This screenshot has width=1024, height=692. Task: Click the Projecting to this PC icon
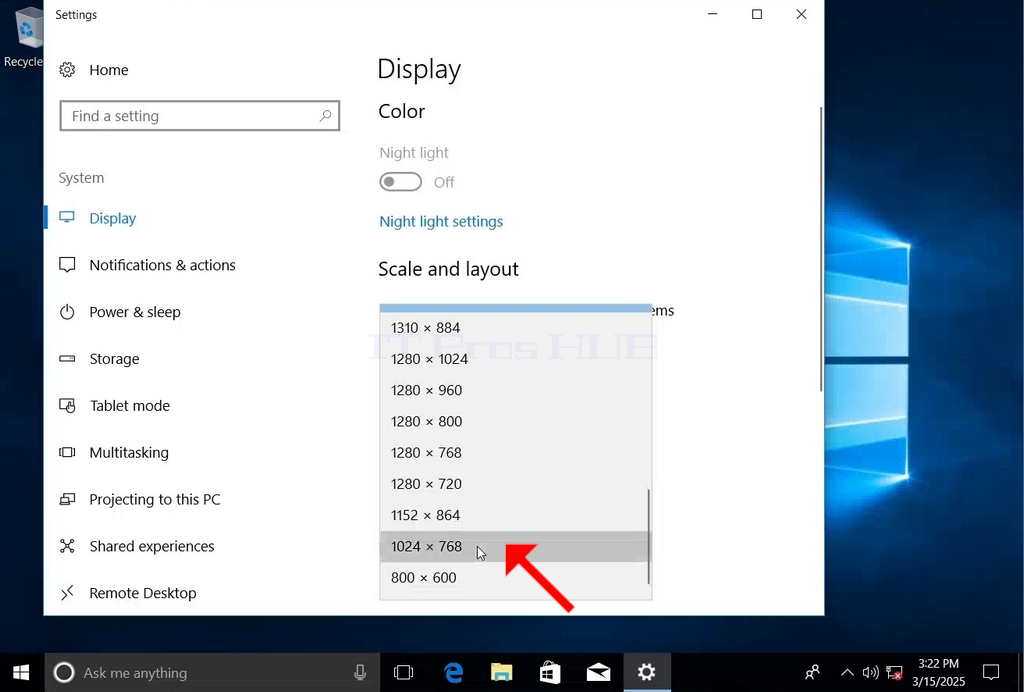point(67,499)
